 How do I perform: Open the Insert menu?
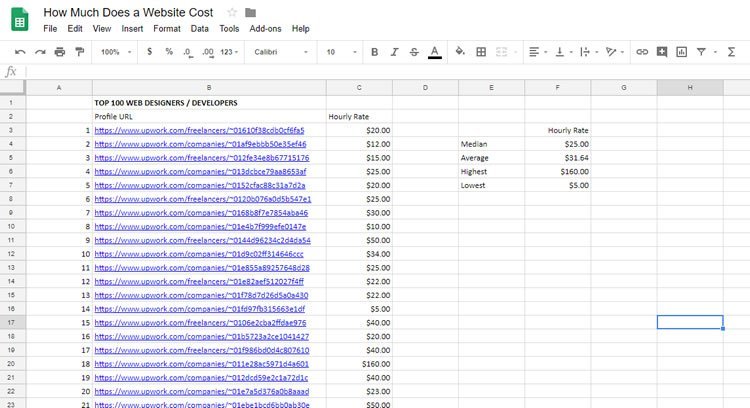point(132,29)
